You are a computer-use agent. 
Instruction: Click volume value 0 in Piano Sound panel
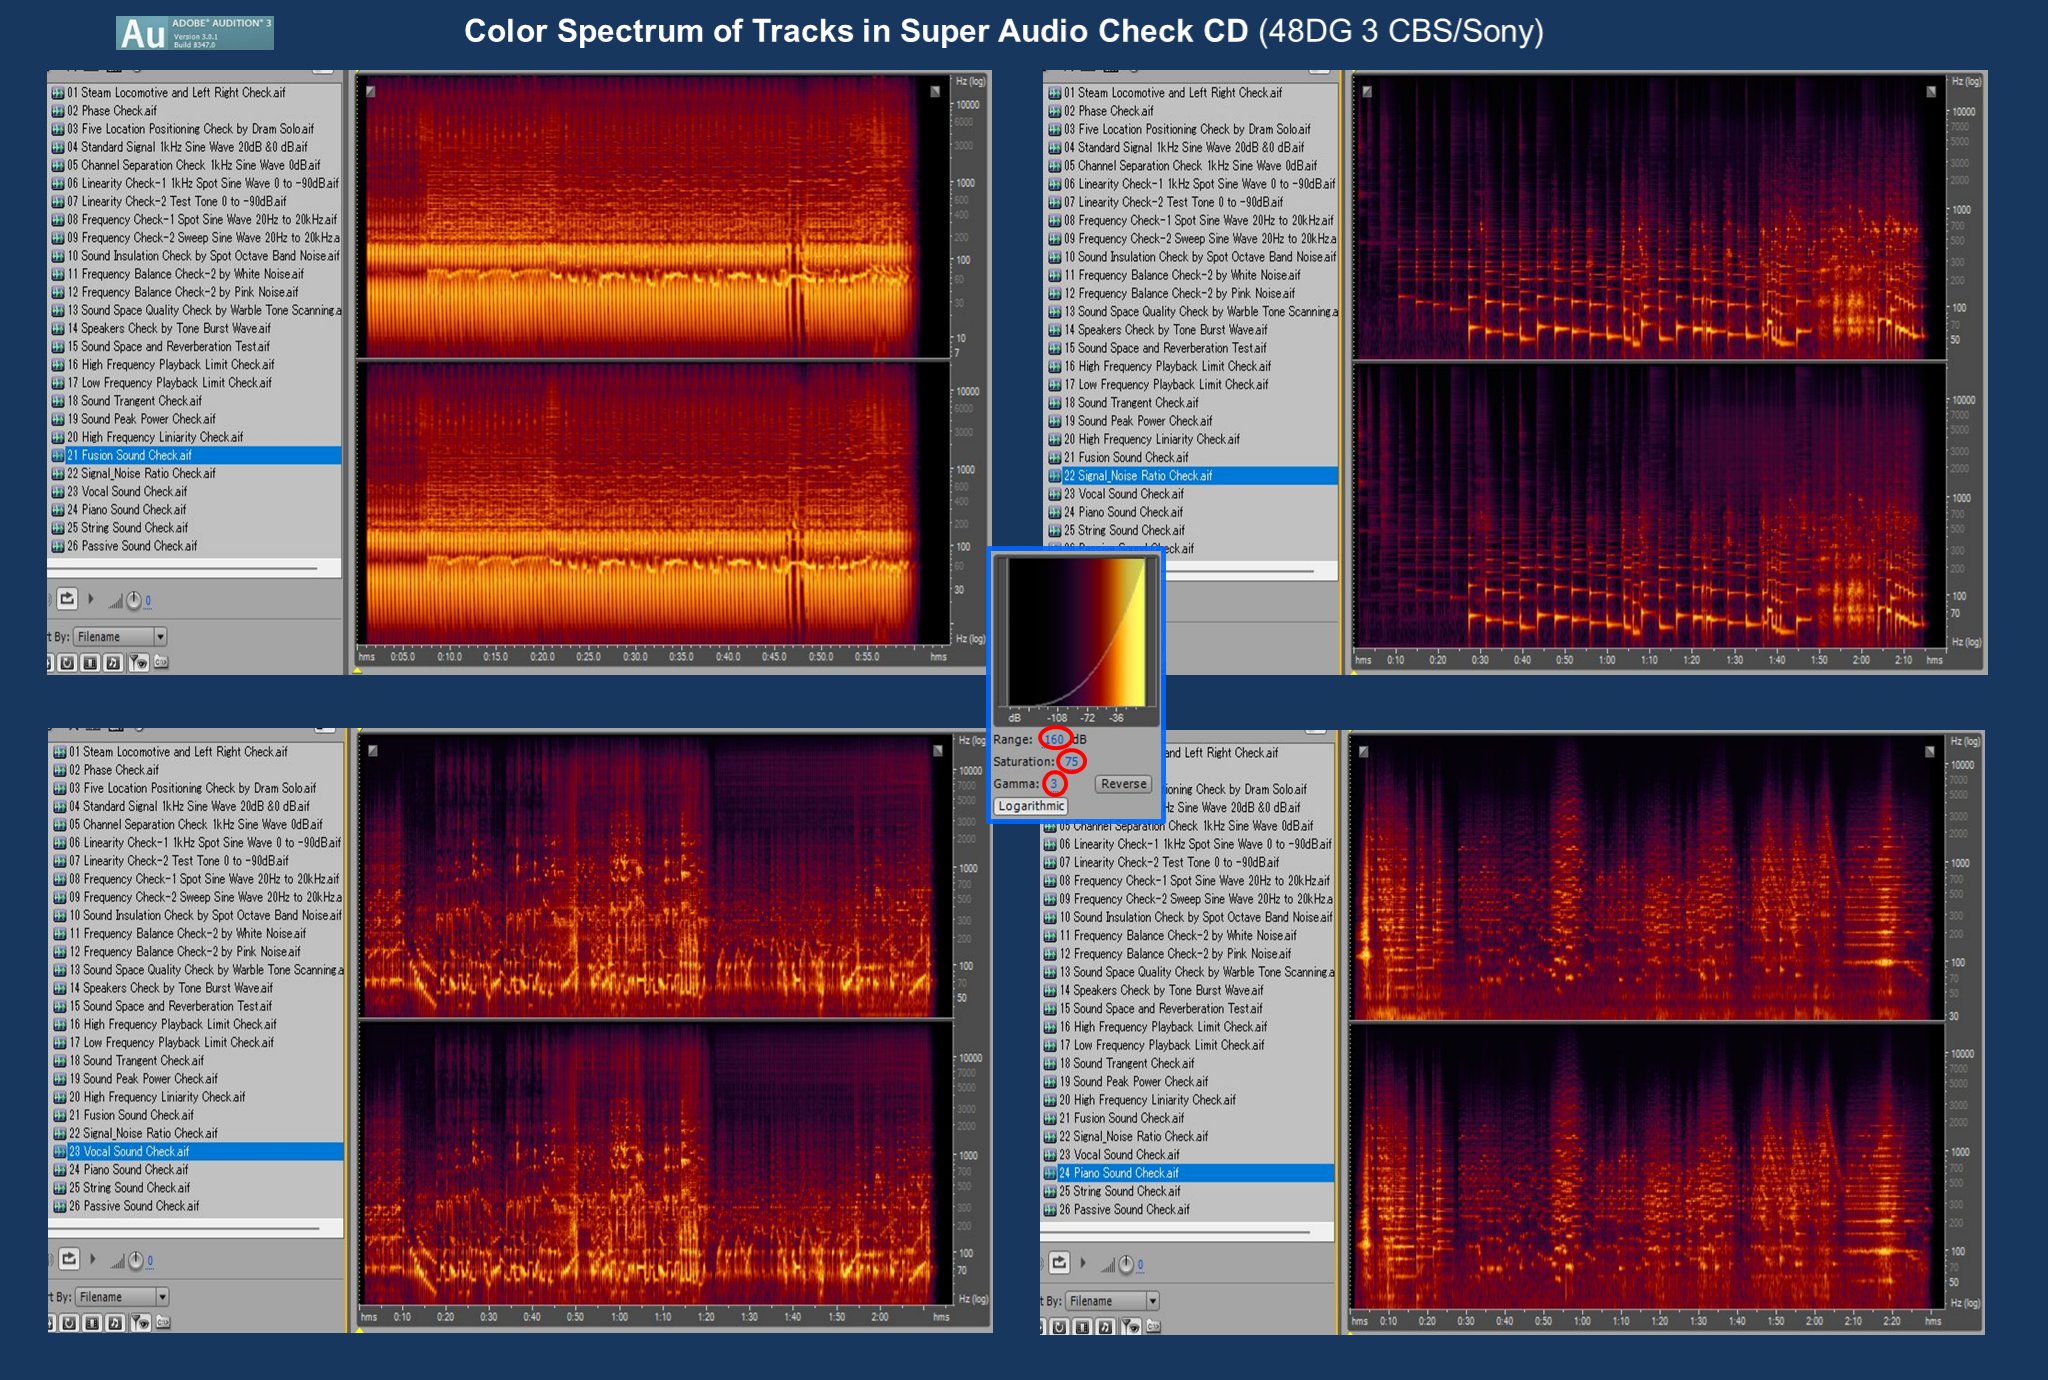pos(1140,1265)
